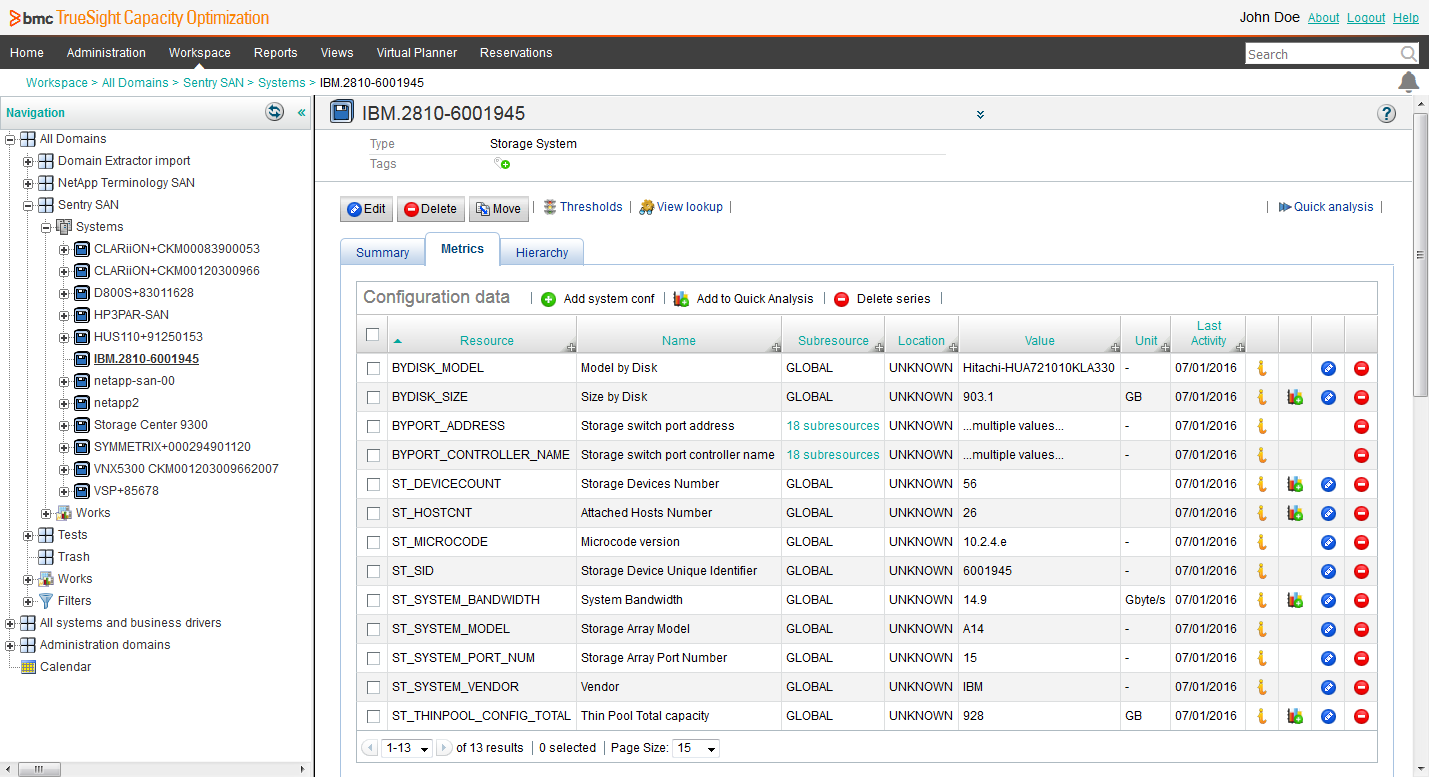Delete the ST_SYSTEM_PORT_NUM row
Image resolution: width=1429 pixels, height=777 pixels.
click(1361, 658)
